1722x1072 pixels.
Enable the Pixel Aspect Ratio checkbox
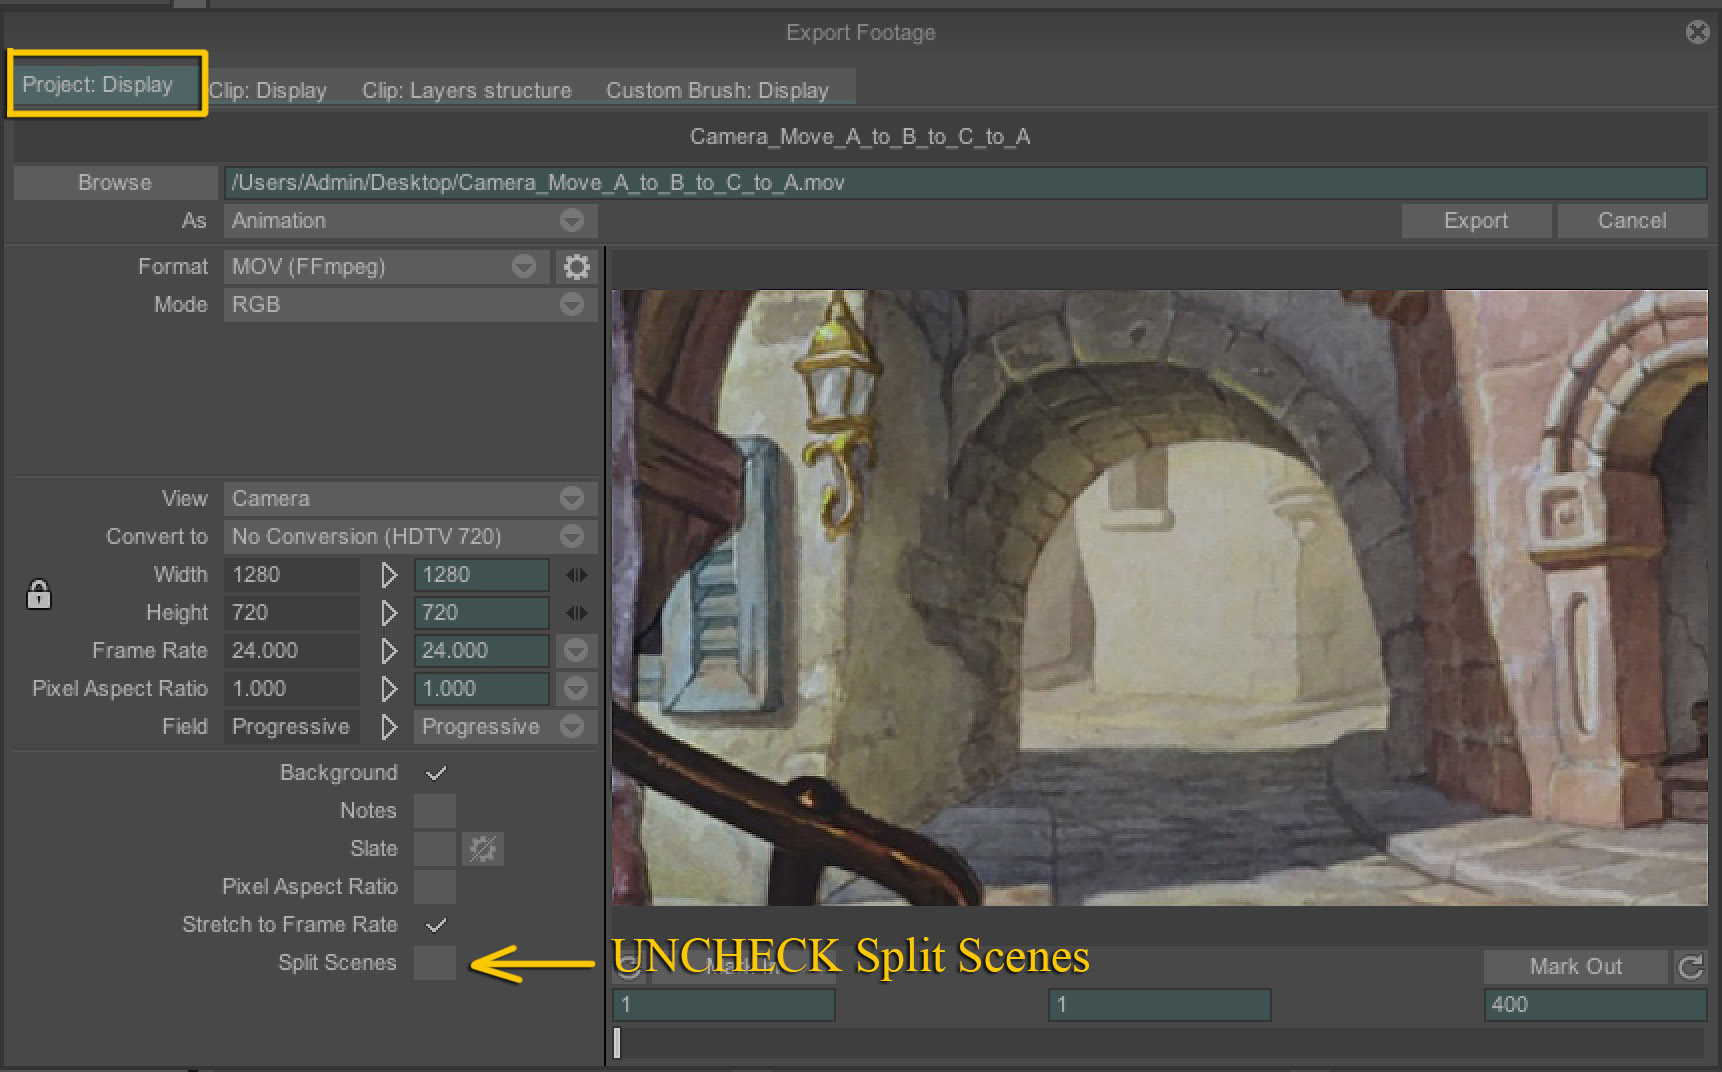point(435,887)
